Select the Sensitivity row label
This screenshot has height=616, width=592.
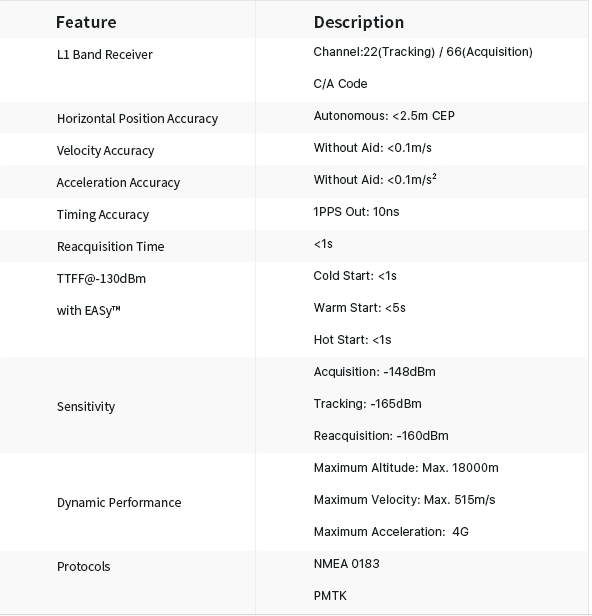(x=86, y=407)
